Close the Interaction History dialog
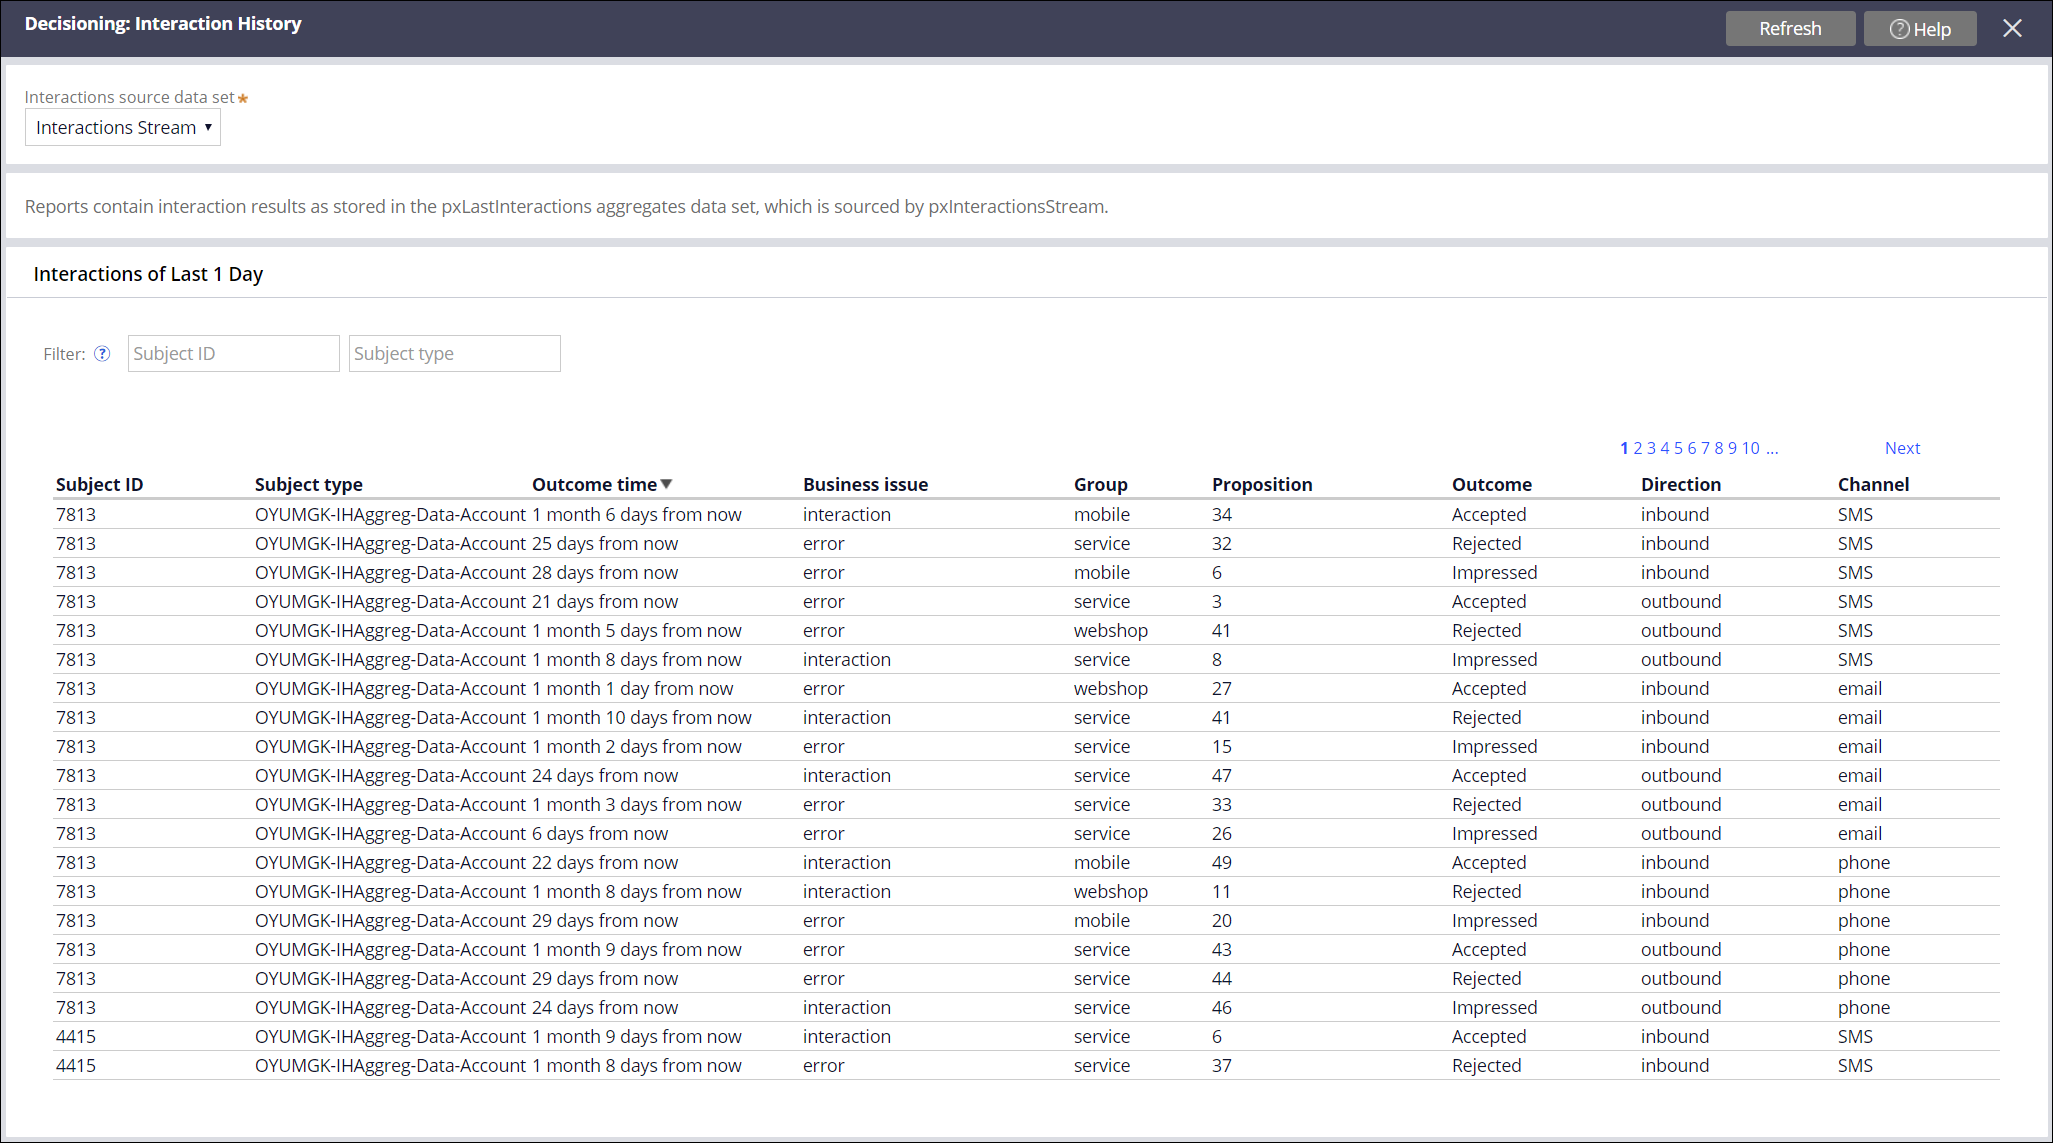 point(2012,28)
